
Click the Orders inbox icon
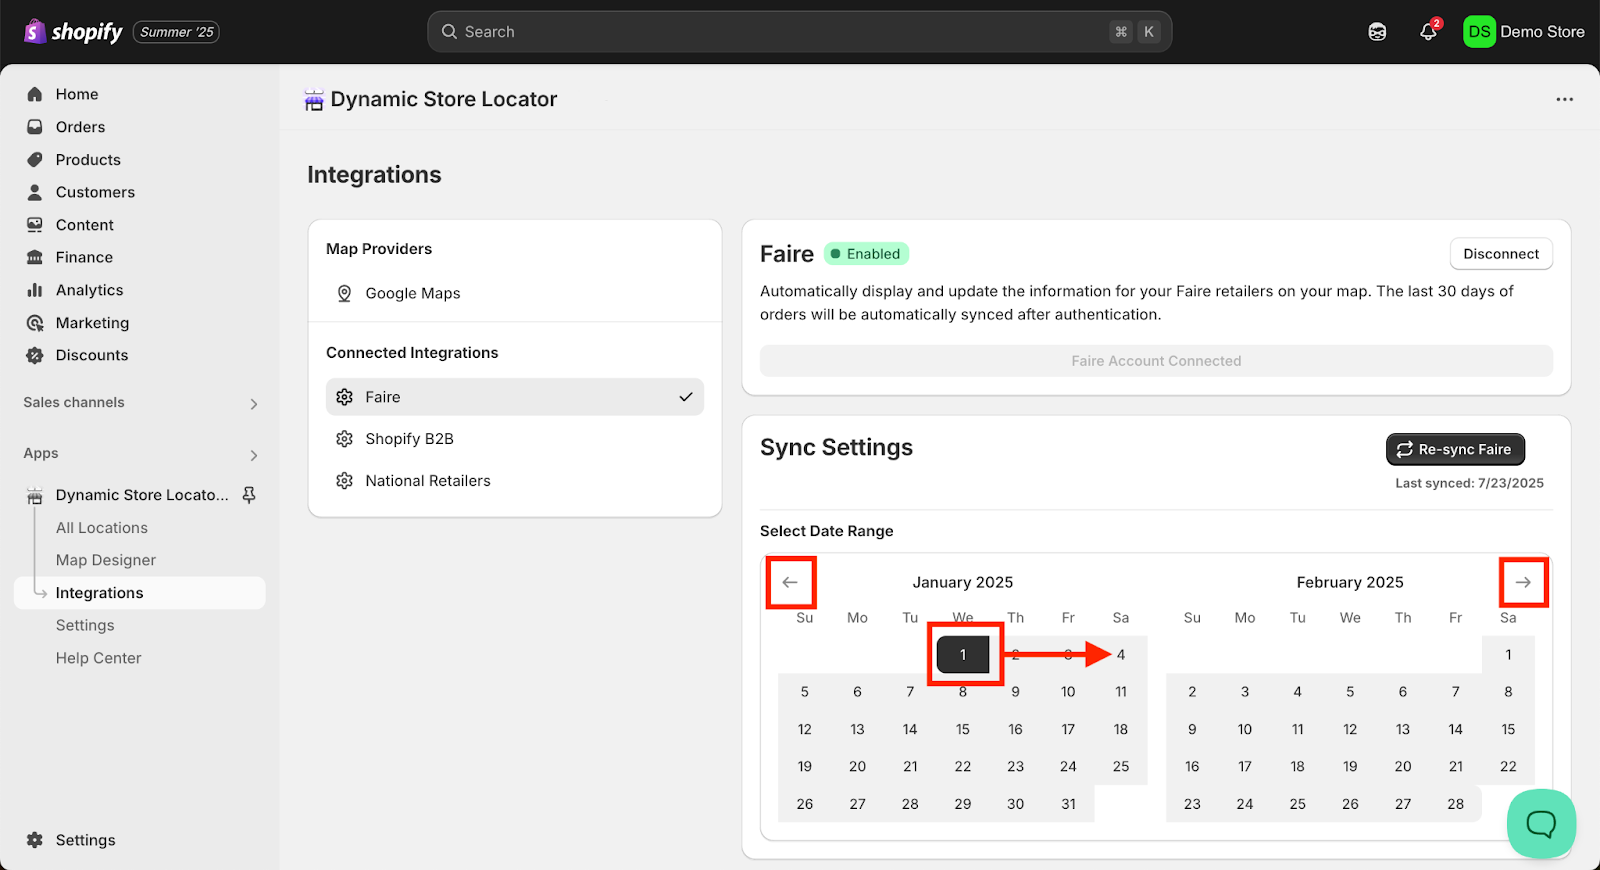(x=35, y=127)
